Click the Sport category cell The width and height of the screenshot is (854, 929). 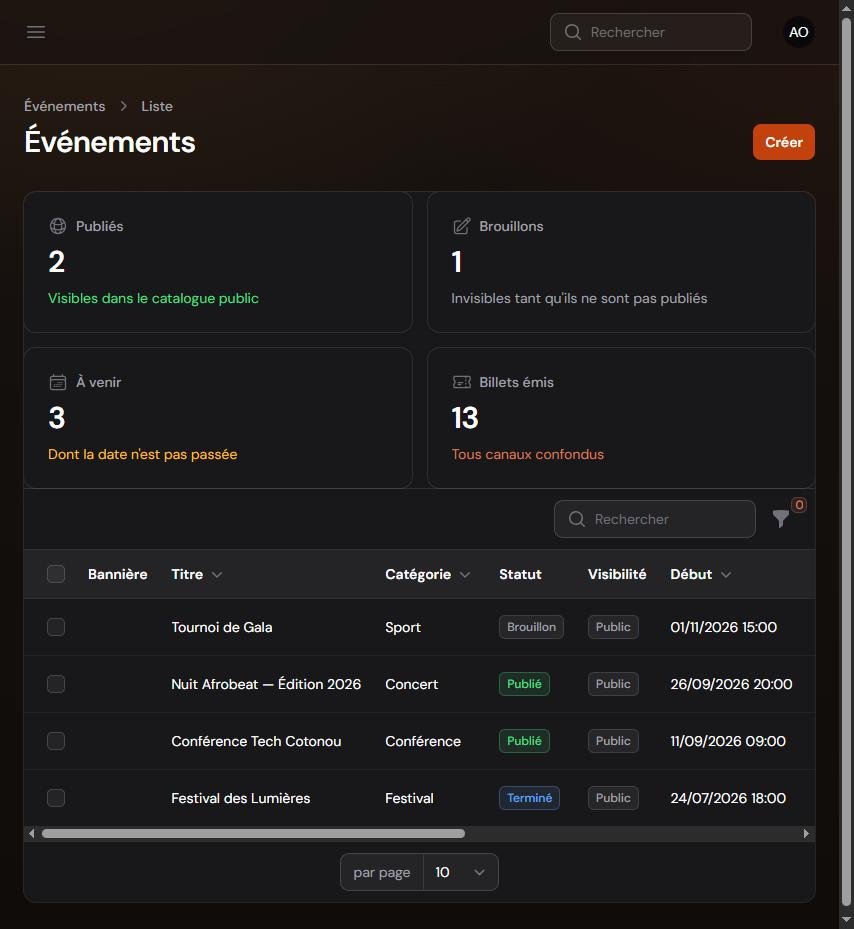pyautogui.click(x=403, y=627)
